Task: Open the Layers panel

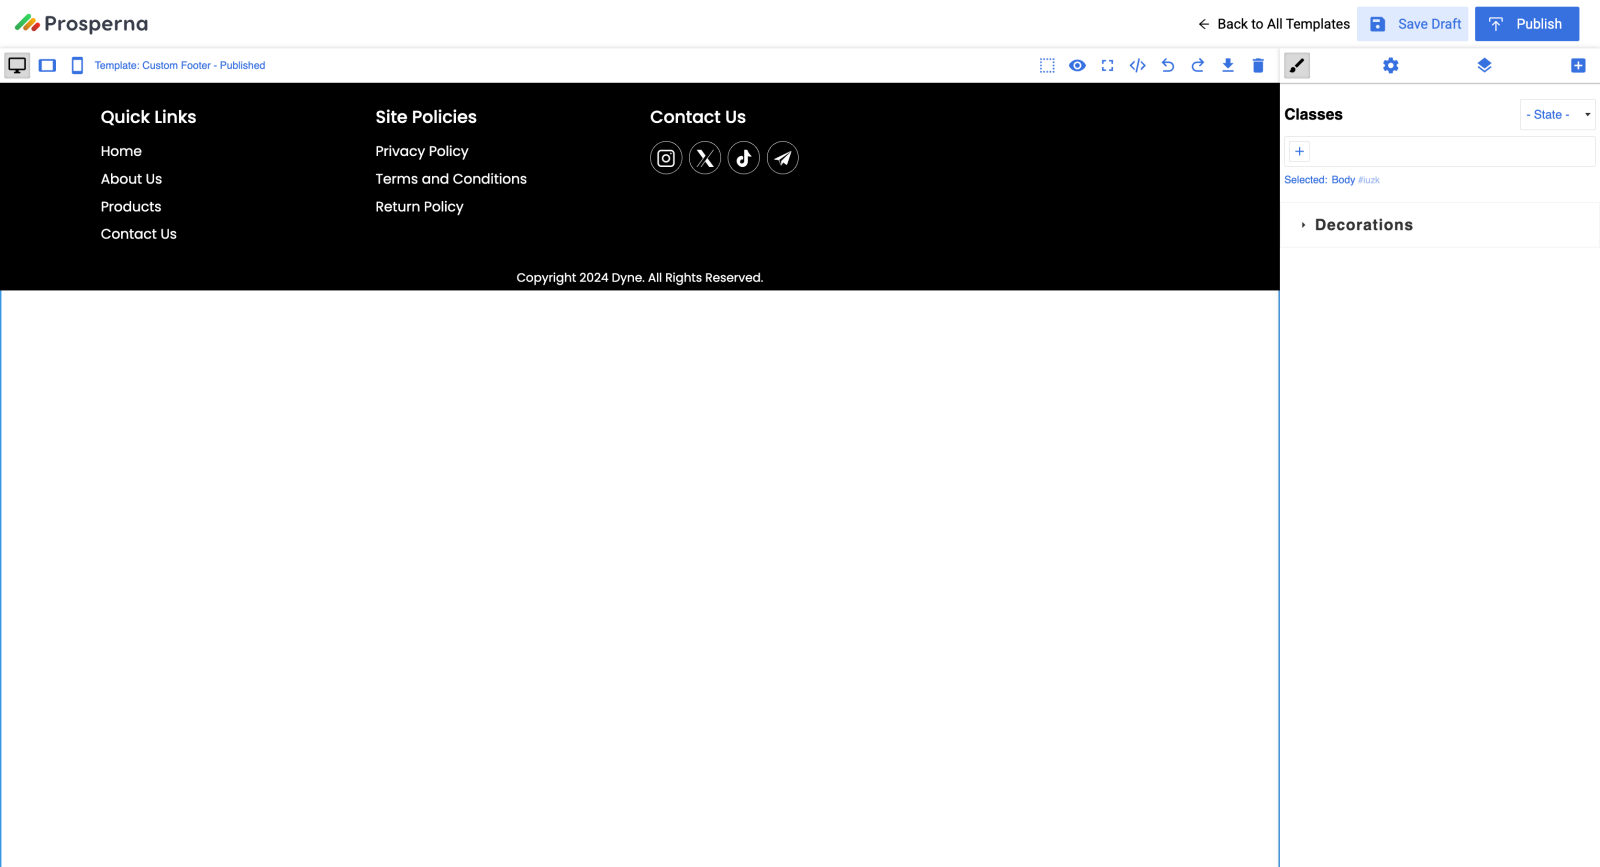Action: [x=1484, y=65]
